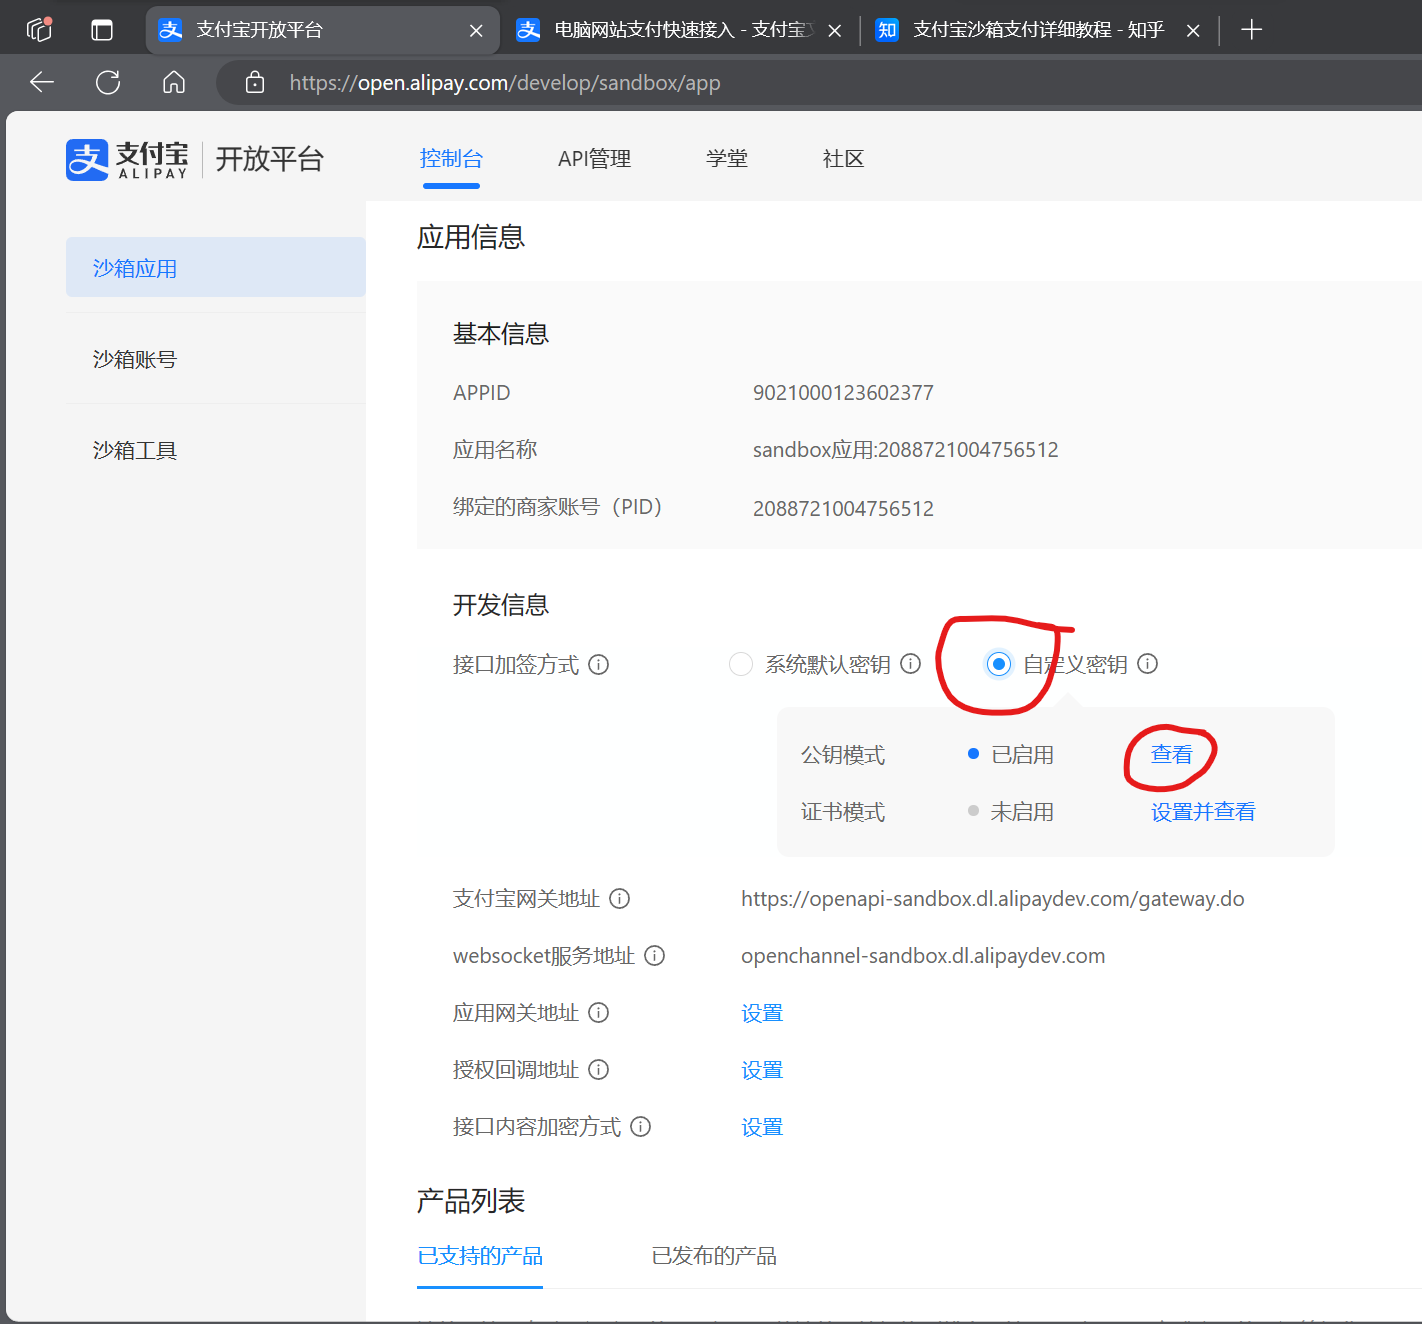This screenshot has height=1324, width=1422.
Task: Click info icon next to 支付宝网关地址
Action: click(x=620, y=899)
